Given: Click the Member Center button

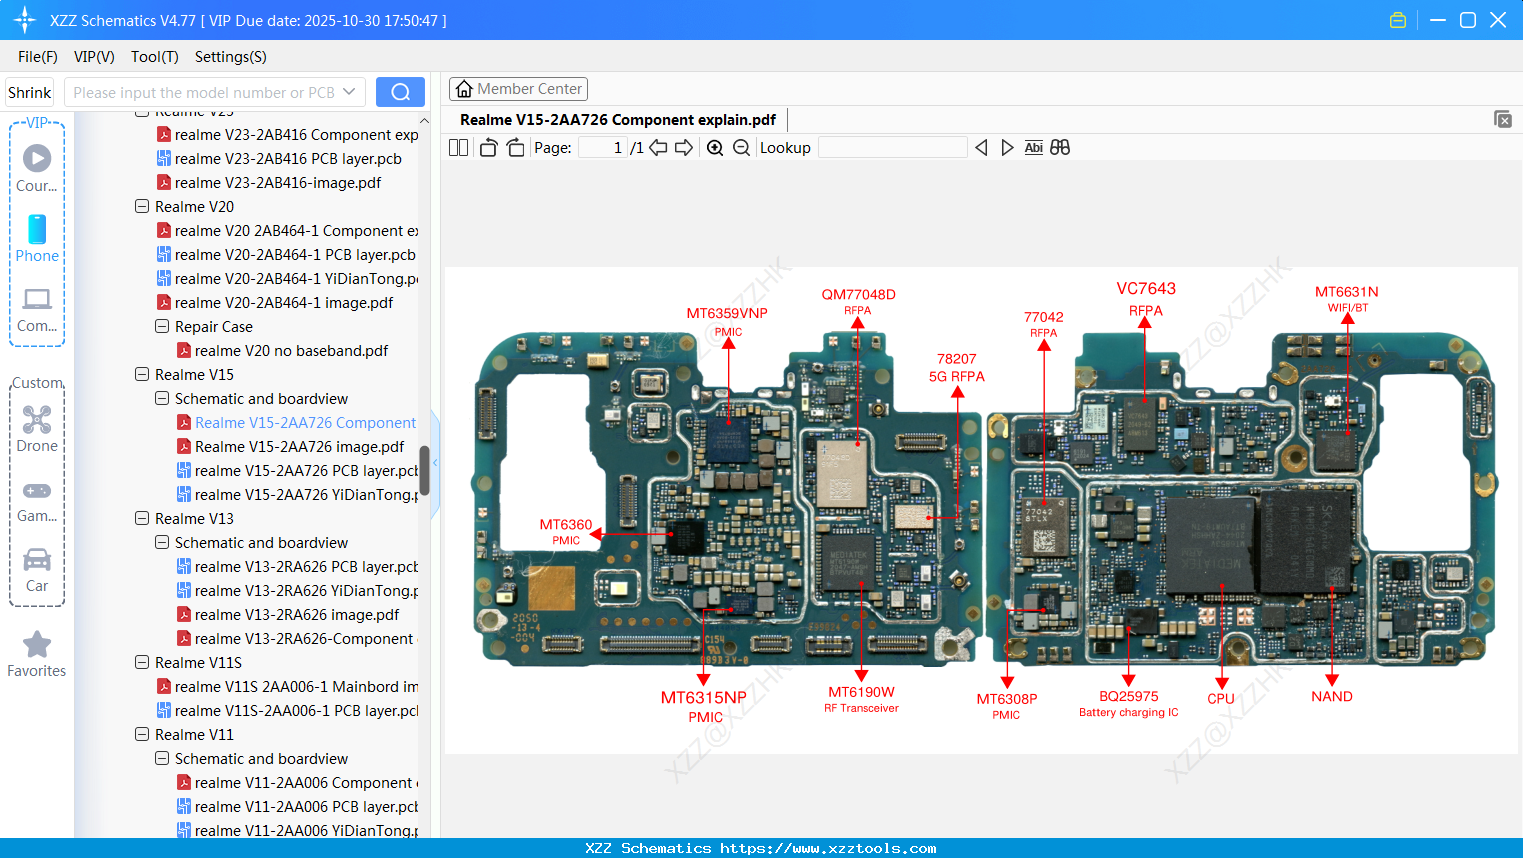Looking at the screenshot, I should [x=518, y=88].
